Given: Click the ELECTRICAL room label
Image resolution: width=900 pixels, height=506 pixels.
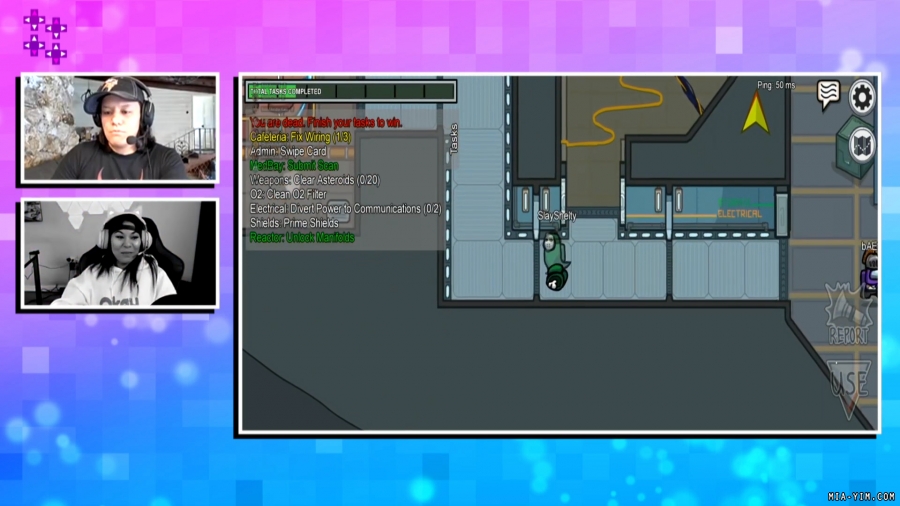Looking at the screenshot, I should tap(739, 213).
